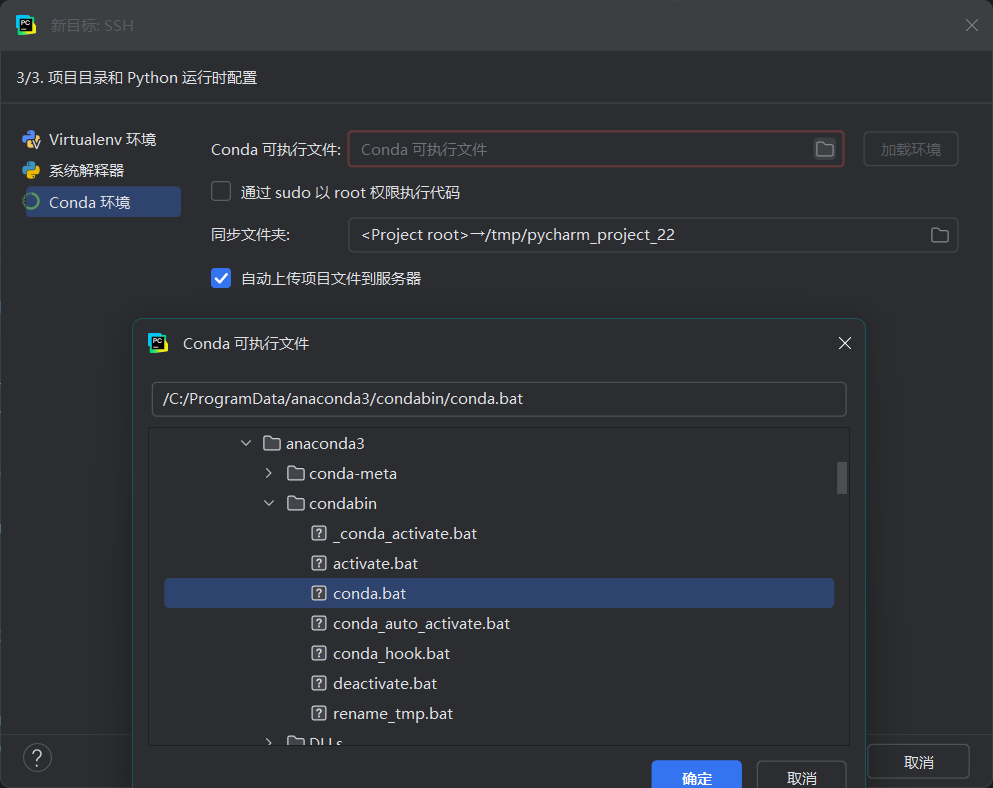This screenshot has height=788, width=993.
Task: Click the Virtualenv environment icon
Action: [x=31, y=139]
